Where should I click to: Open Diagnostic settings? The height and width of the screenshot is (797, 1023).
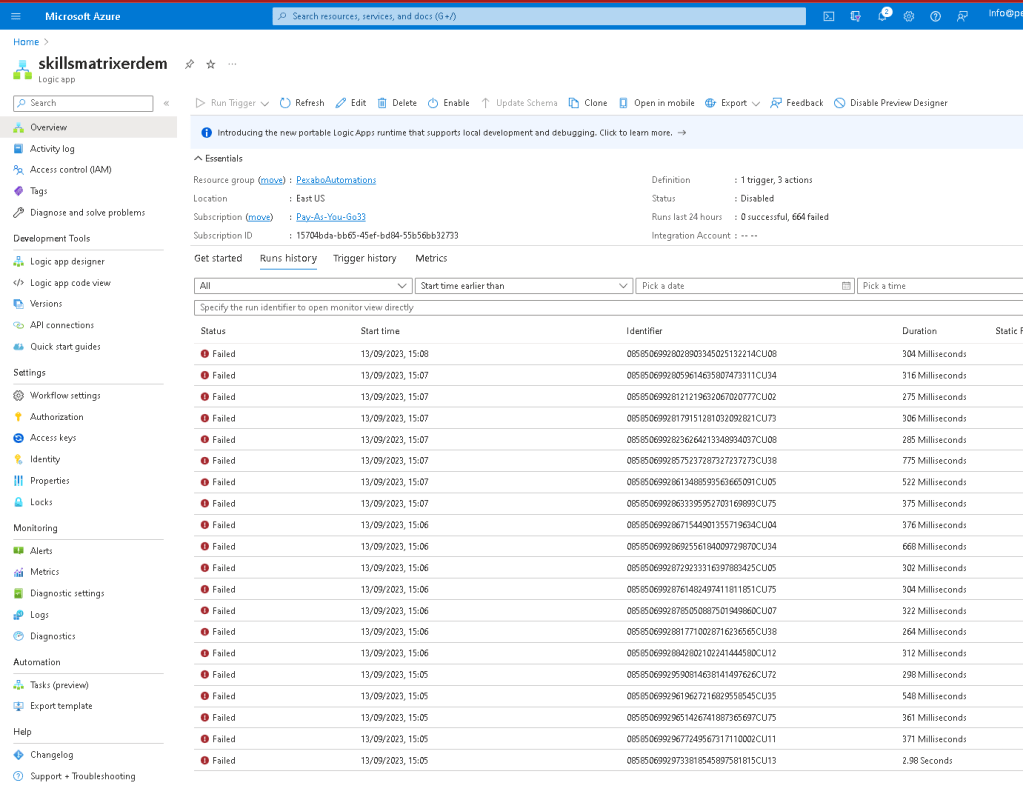tap(67, 594)
